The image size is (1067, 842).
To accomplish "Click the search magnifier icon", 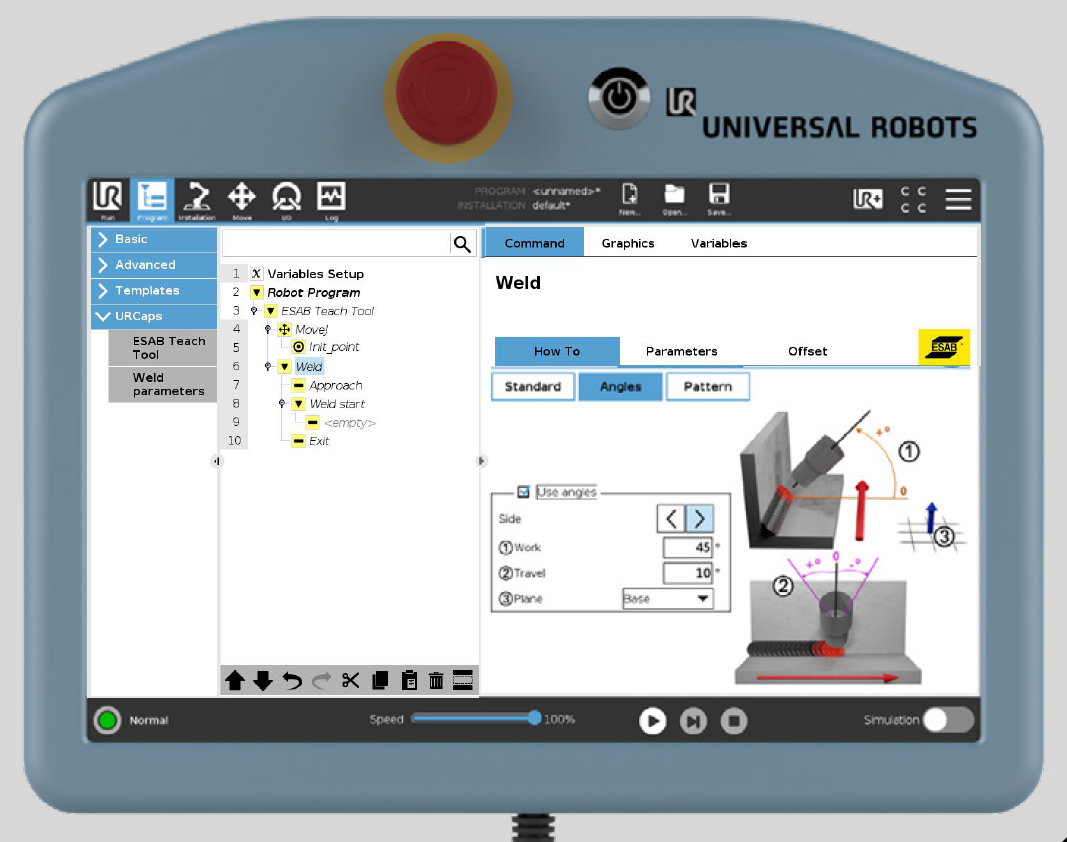I will pos(462,244).
